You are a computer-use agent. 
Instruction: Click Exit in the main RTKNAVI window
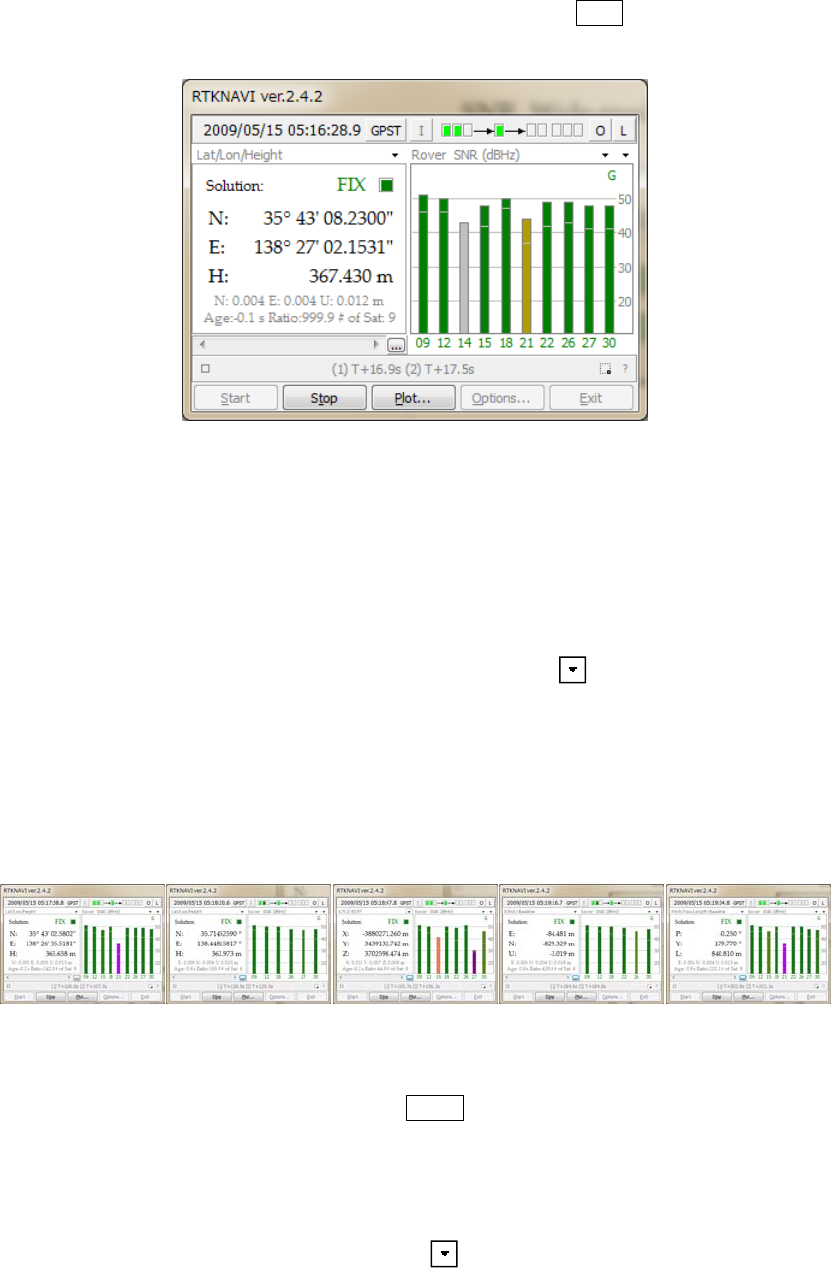591,398
